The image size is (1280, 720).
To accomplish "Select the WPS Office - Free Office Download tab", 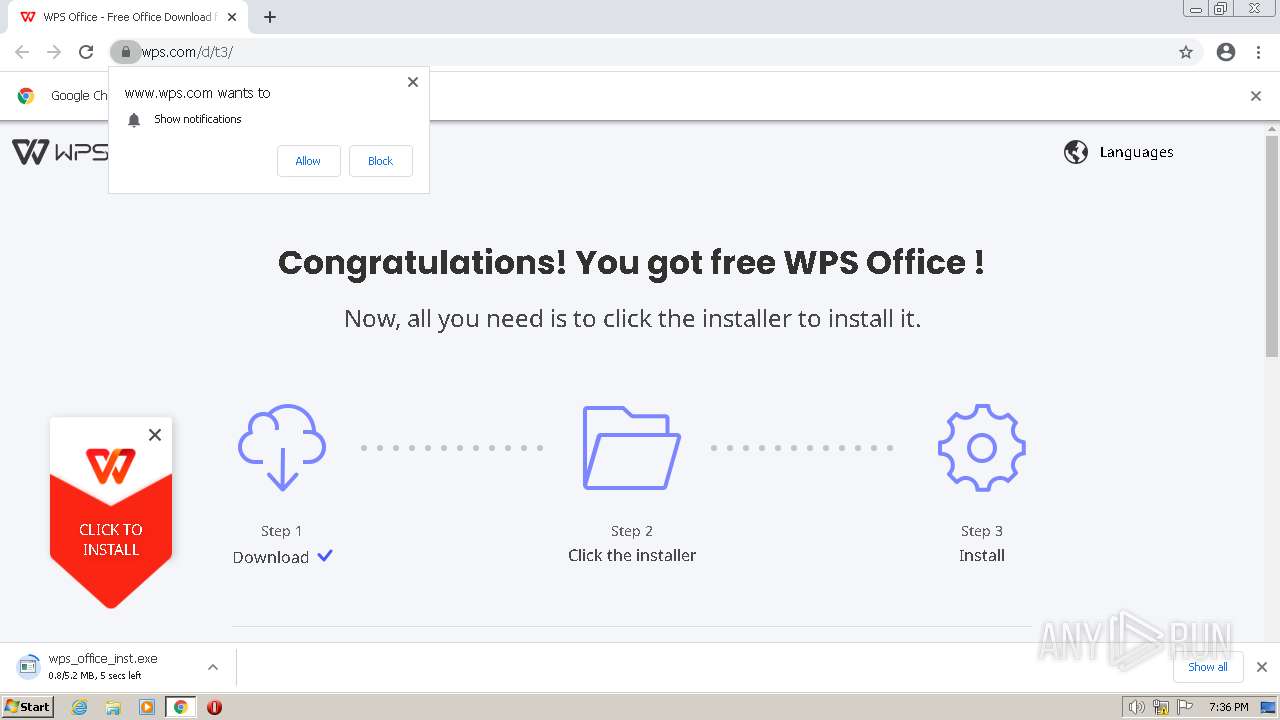I will pyautogui.click(x=127, y=17).
